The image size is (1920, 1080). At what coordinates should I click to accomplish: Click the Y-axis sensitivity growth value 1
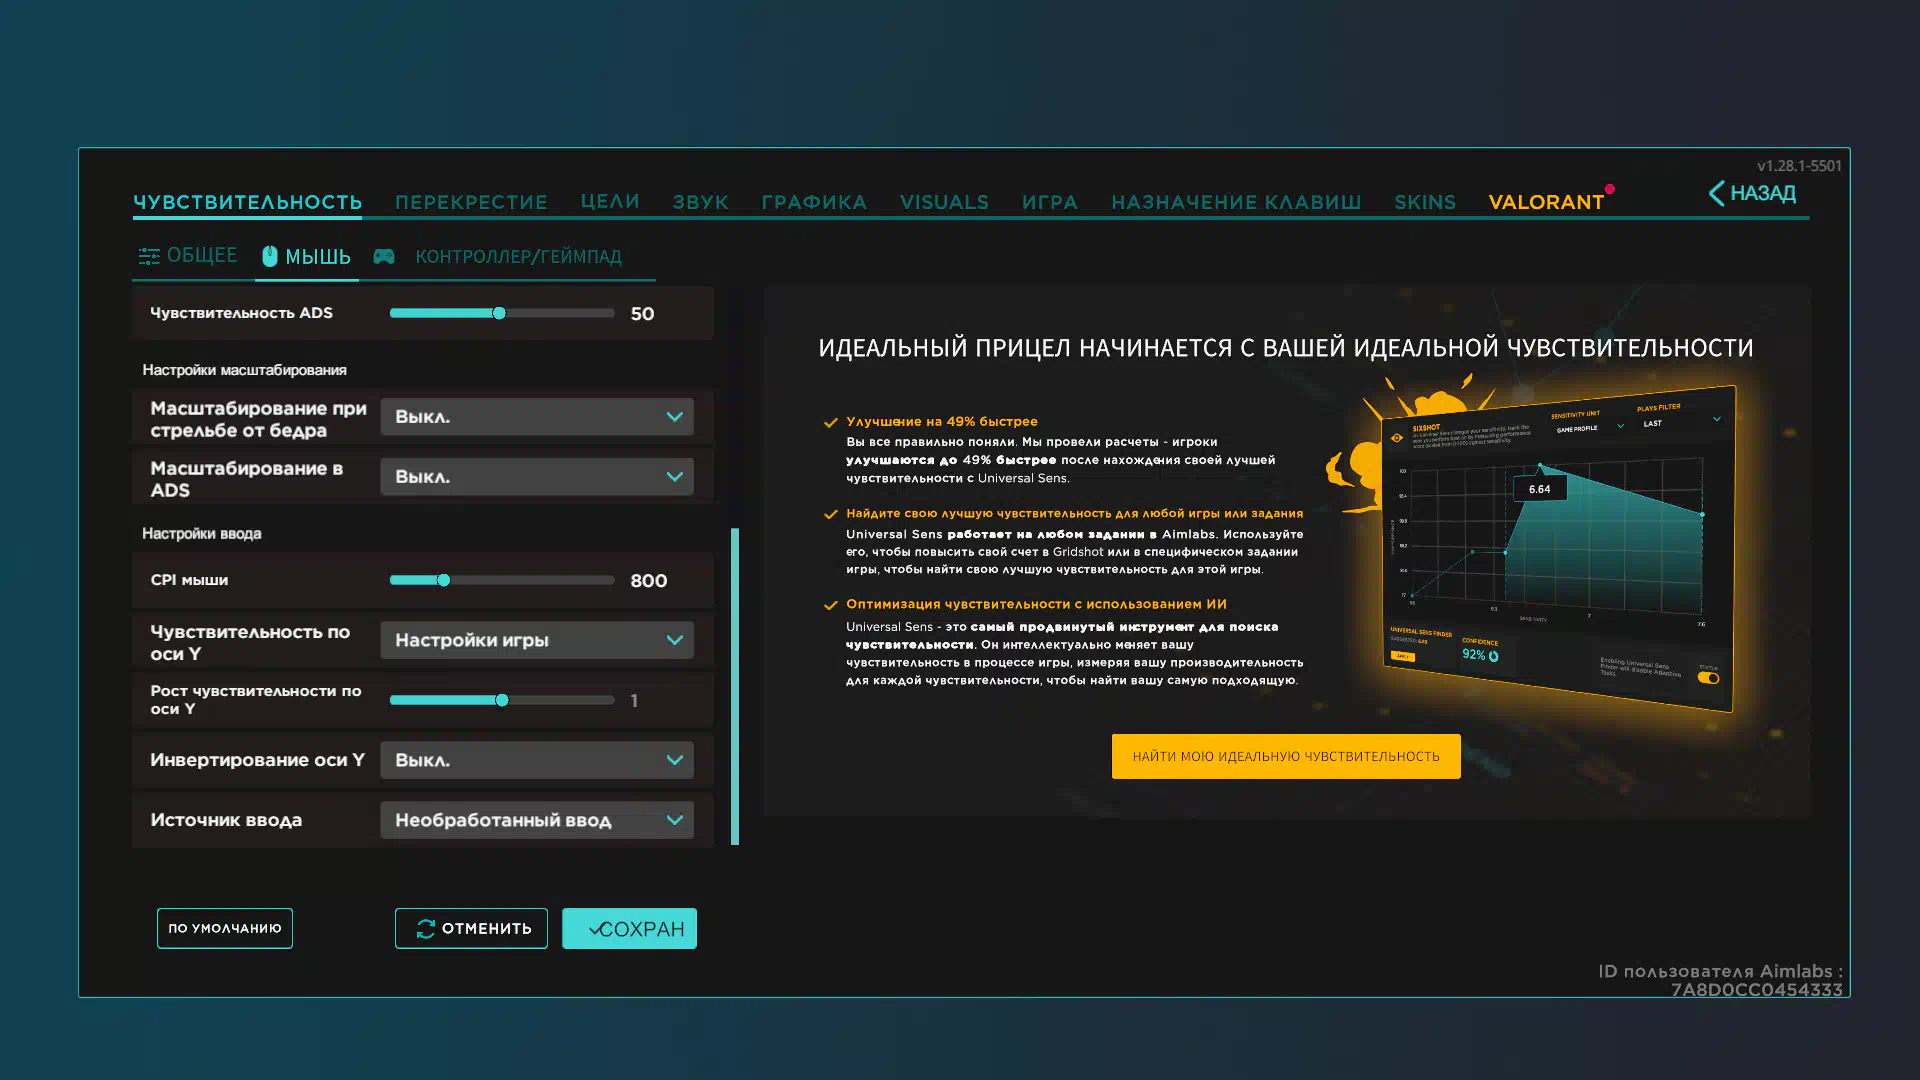tap(634, 701)
